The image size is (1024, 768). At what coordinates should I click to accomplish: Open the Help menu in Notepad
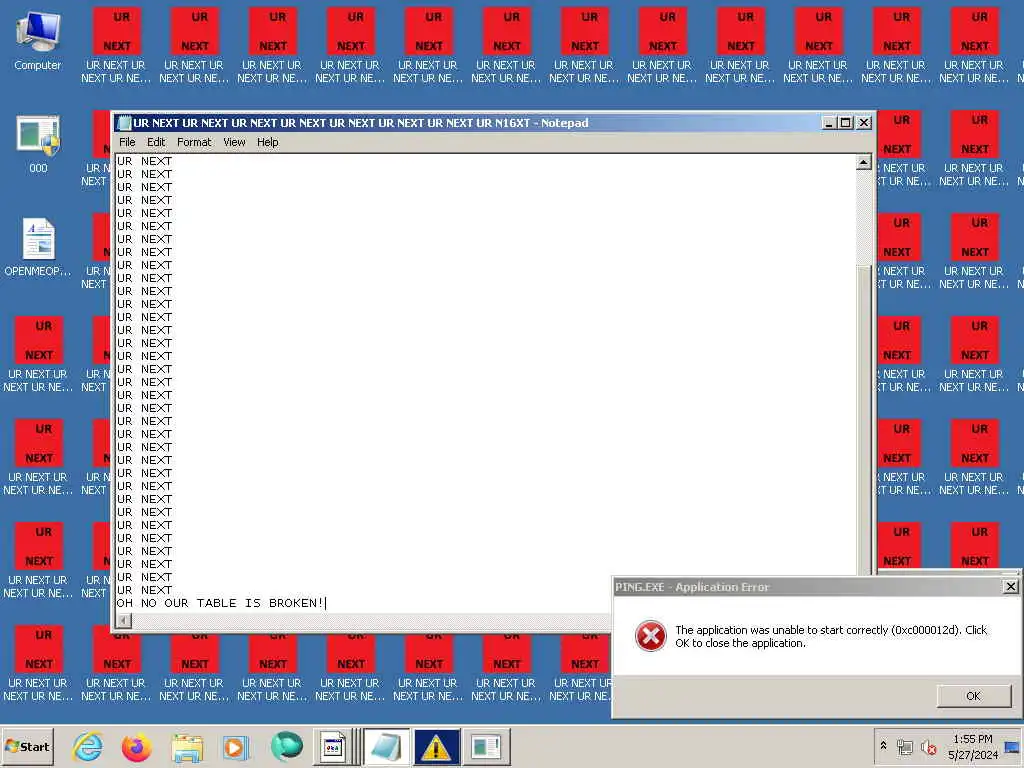point(267,142)
